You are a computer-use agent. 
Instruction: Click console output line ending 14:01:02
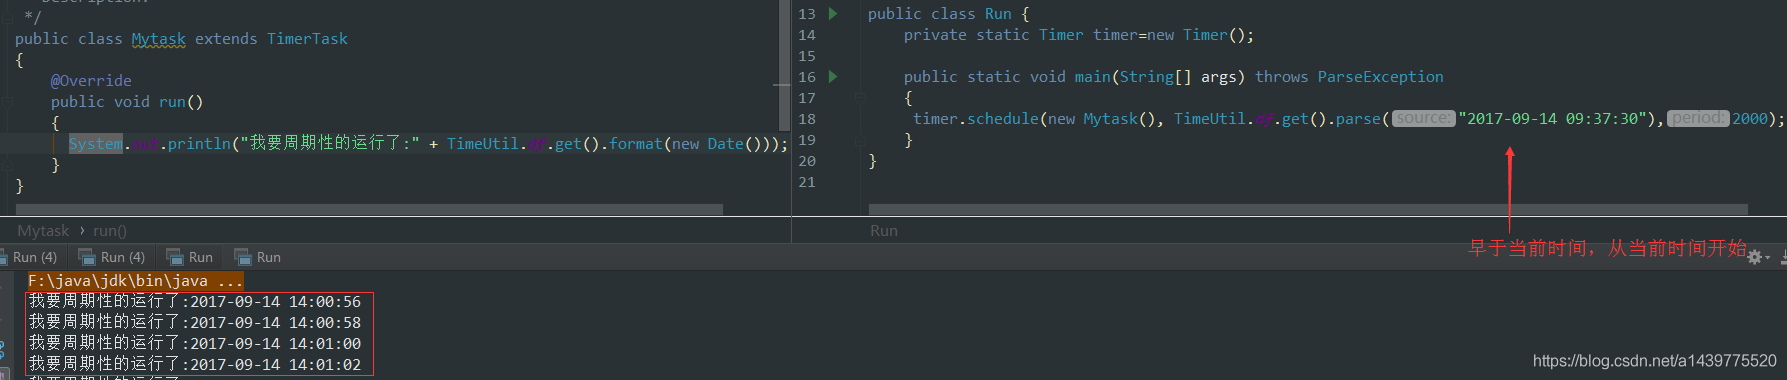195,364
